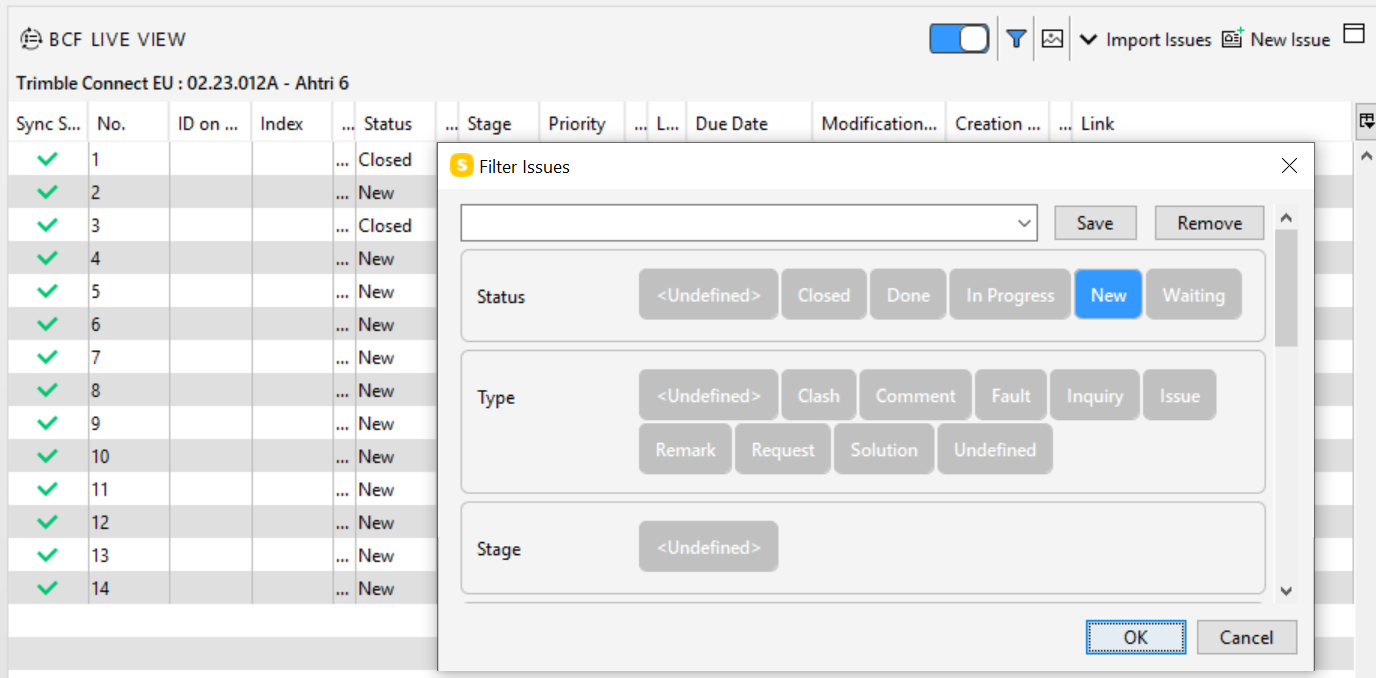1376x678 pixels.
Task: Open the filter issues funnel icon
Action: click(x=1016, y=39)
